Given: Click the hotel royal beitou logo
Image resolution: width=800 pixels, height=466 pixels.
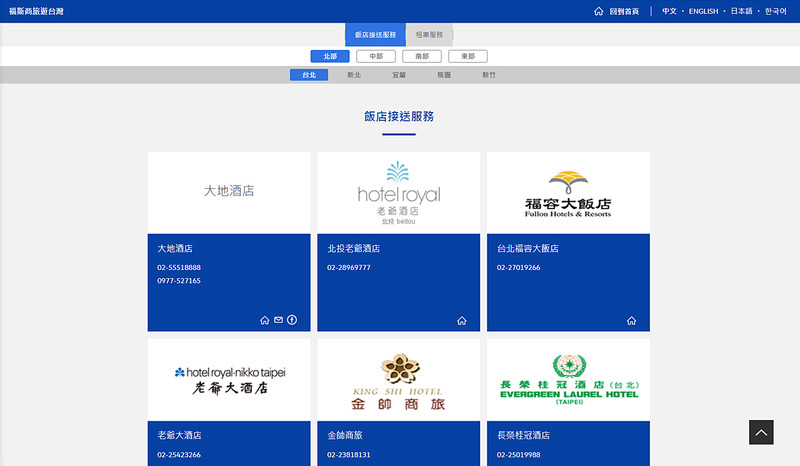Looking at the screenshot, I should click(x=398, y=192).
